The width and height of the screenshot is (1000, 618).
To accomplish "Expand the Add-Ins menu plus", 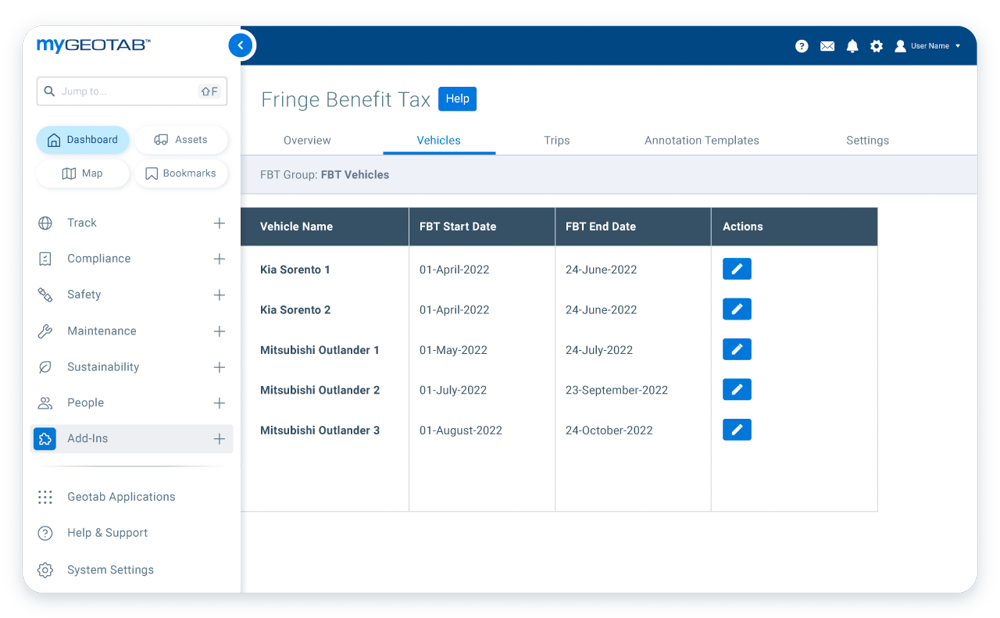I will point(219,439).
